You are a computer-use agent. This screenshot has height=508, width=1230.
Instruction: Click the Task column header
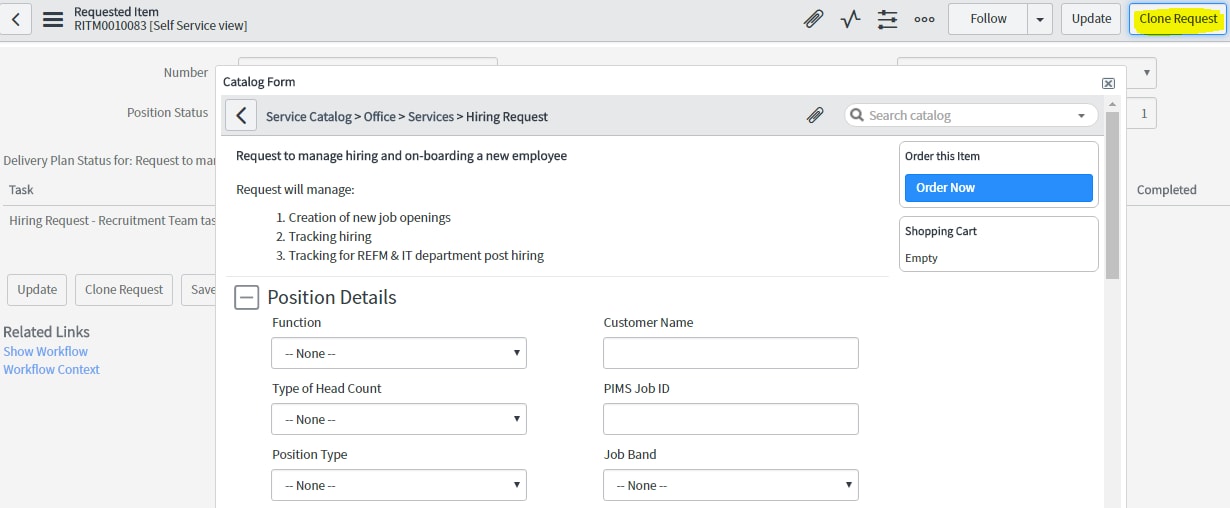[22, 190]
